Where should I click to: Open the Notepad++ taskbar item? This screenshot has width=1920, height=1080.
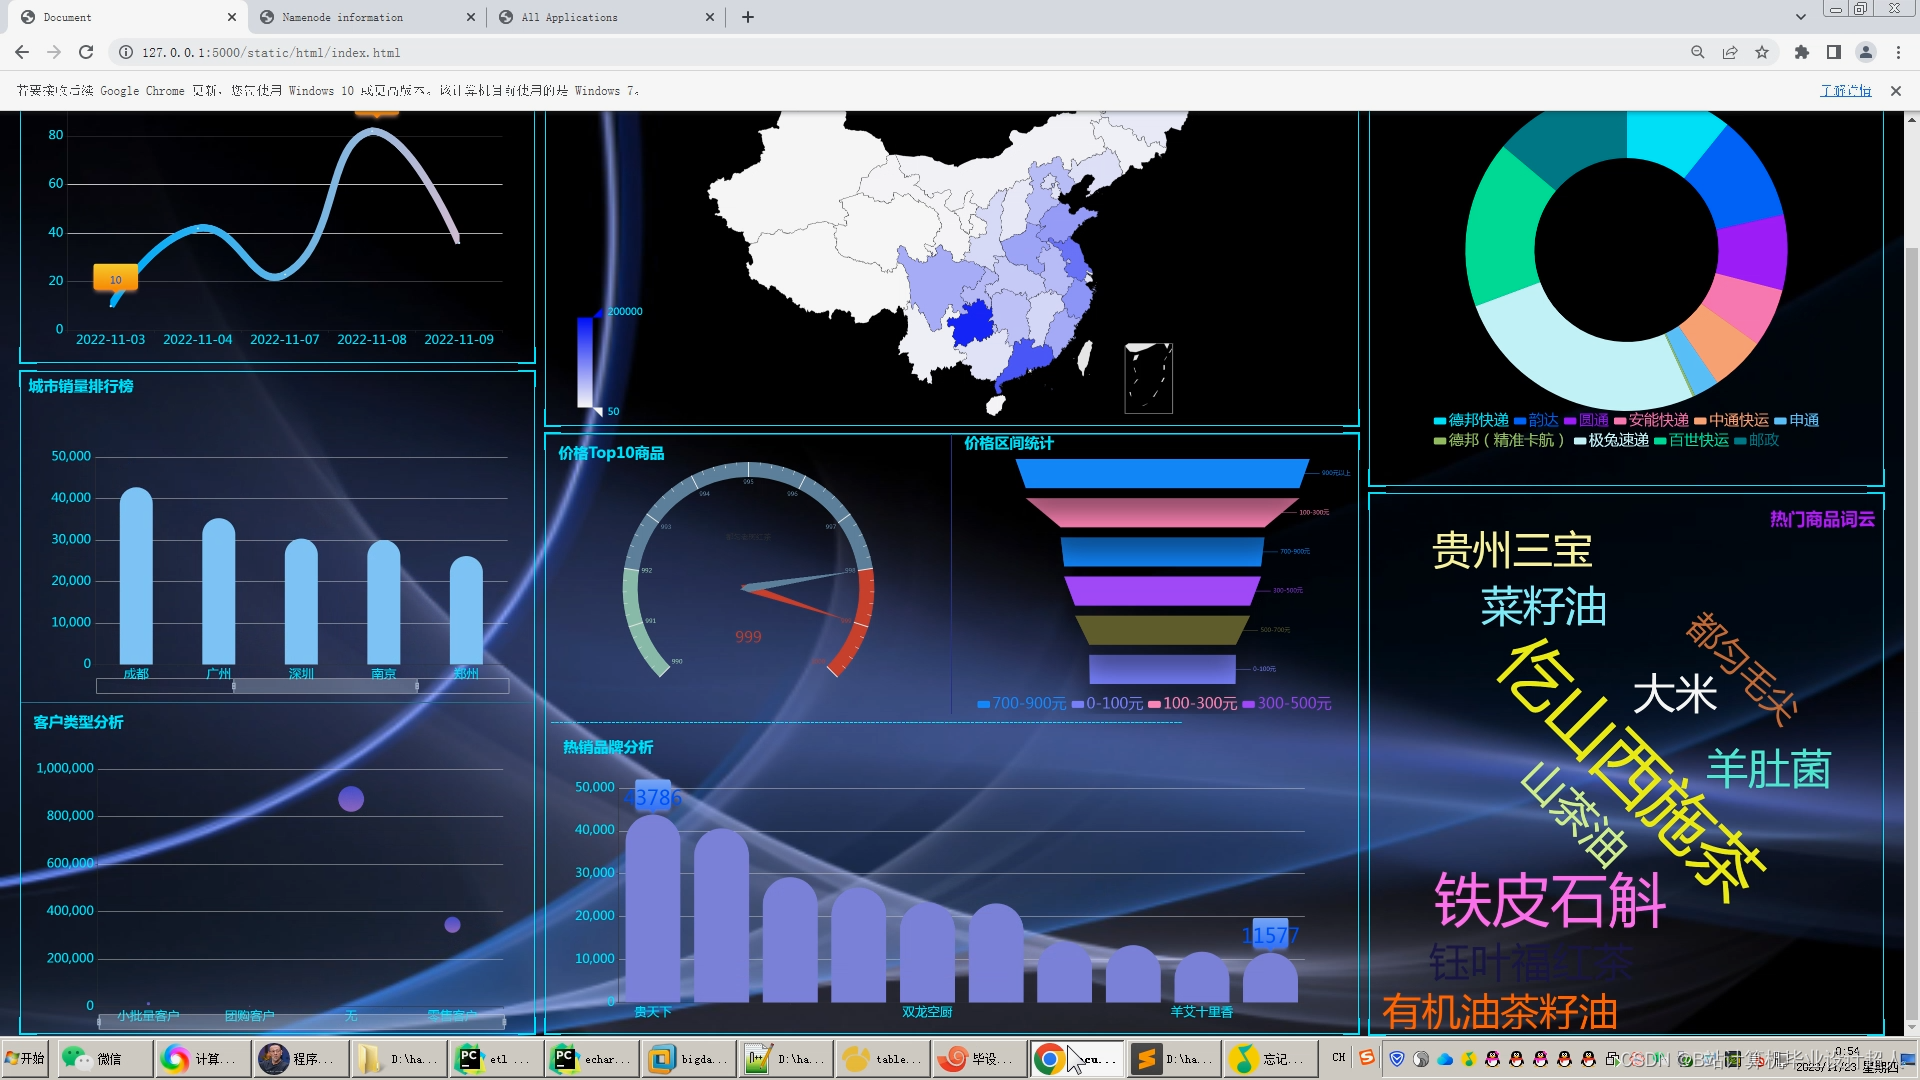(787, 1058)
